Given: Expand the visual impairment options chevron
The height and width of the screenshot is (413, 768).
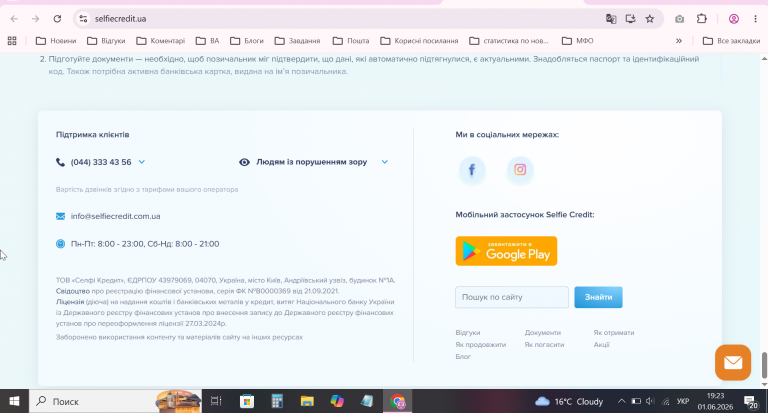Looking at the screenshot, I should coord(384,162).
